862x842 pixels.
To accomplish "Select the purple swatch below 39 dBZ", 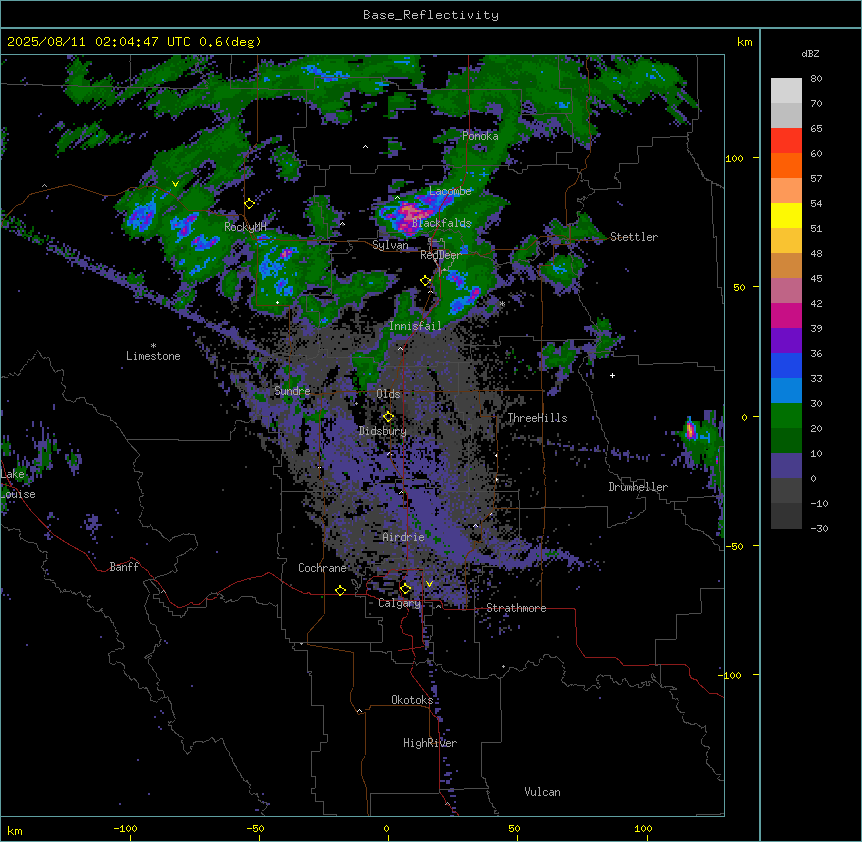I will pyautogui.click(x=786, y=341).
